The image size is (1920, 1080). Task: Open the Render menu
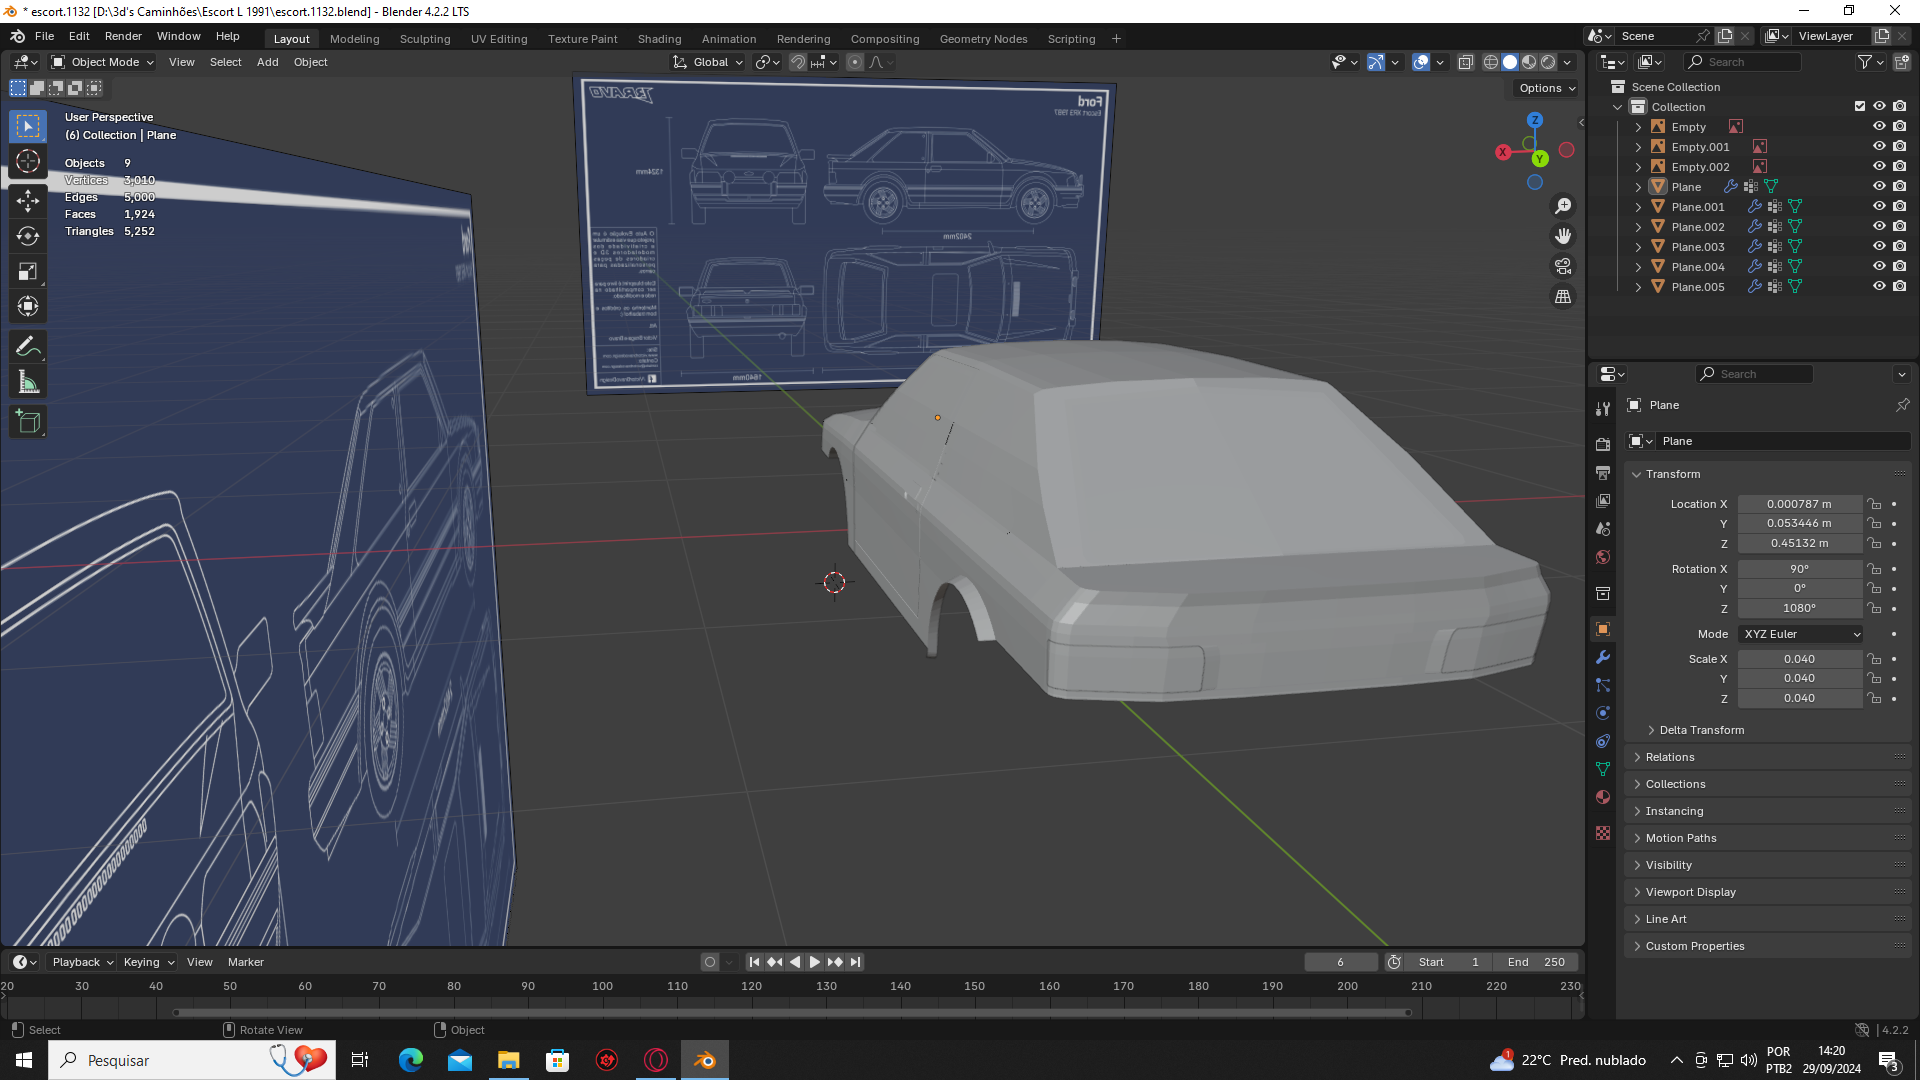pos(123,36)
